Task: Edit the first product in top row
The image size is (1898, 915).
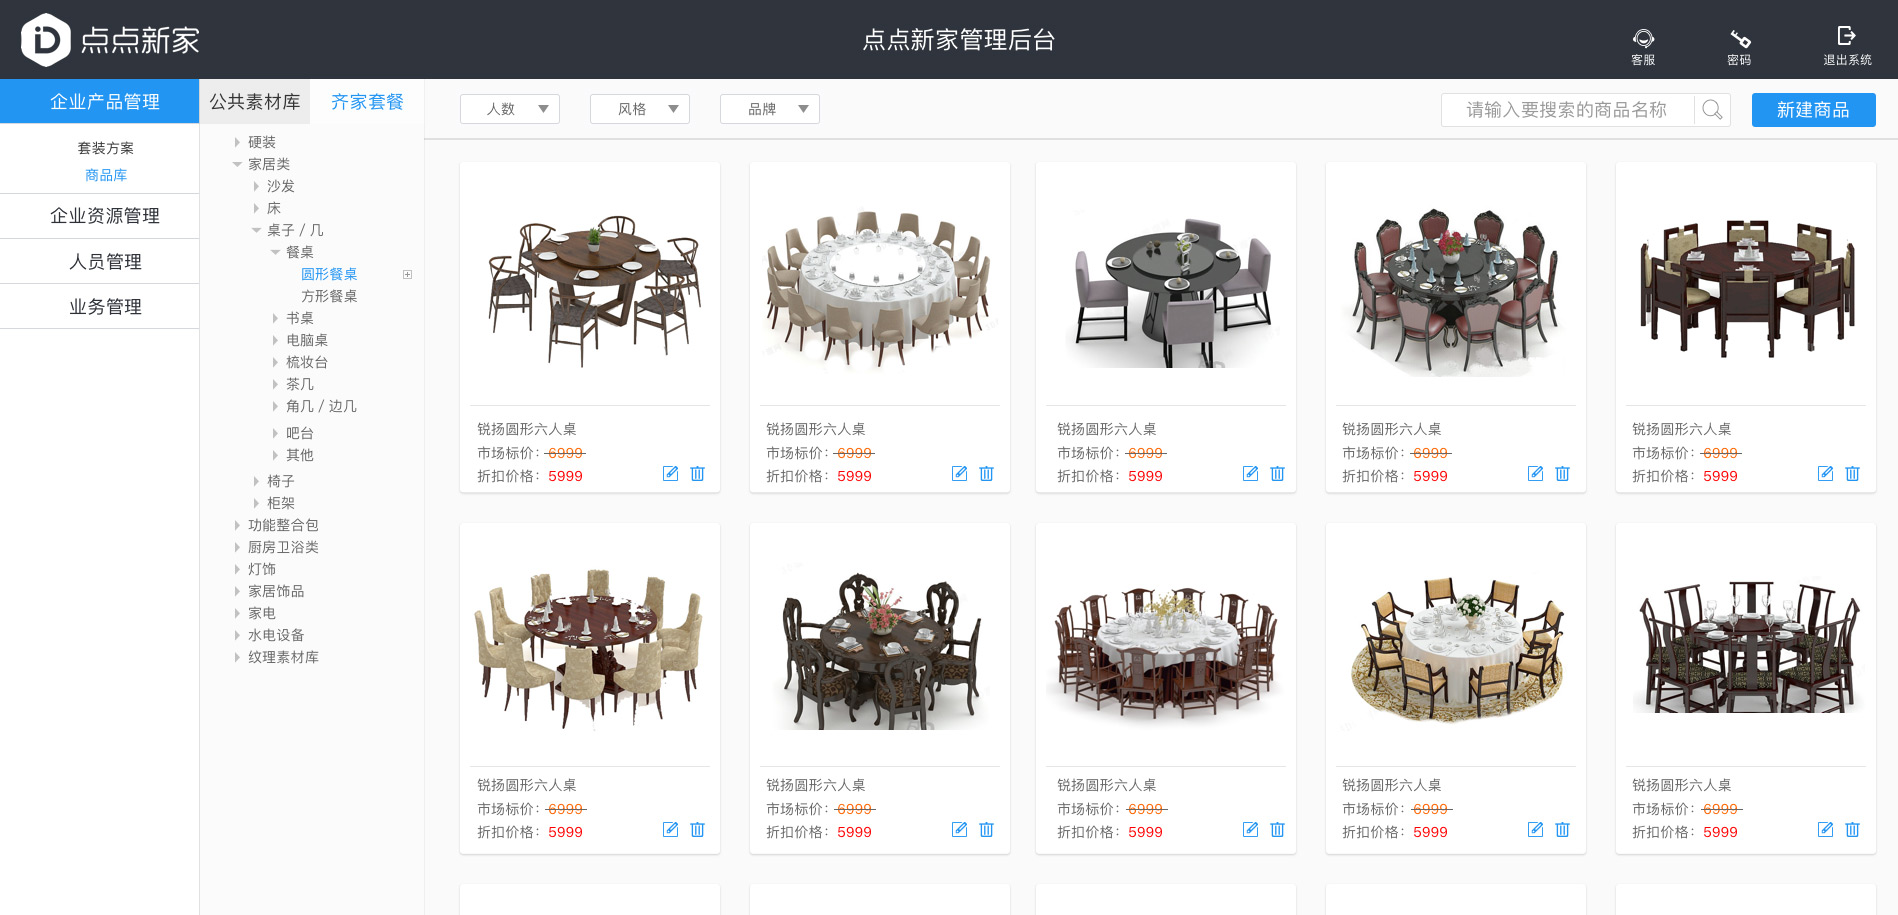Action: (x=670, y=474)
